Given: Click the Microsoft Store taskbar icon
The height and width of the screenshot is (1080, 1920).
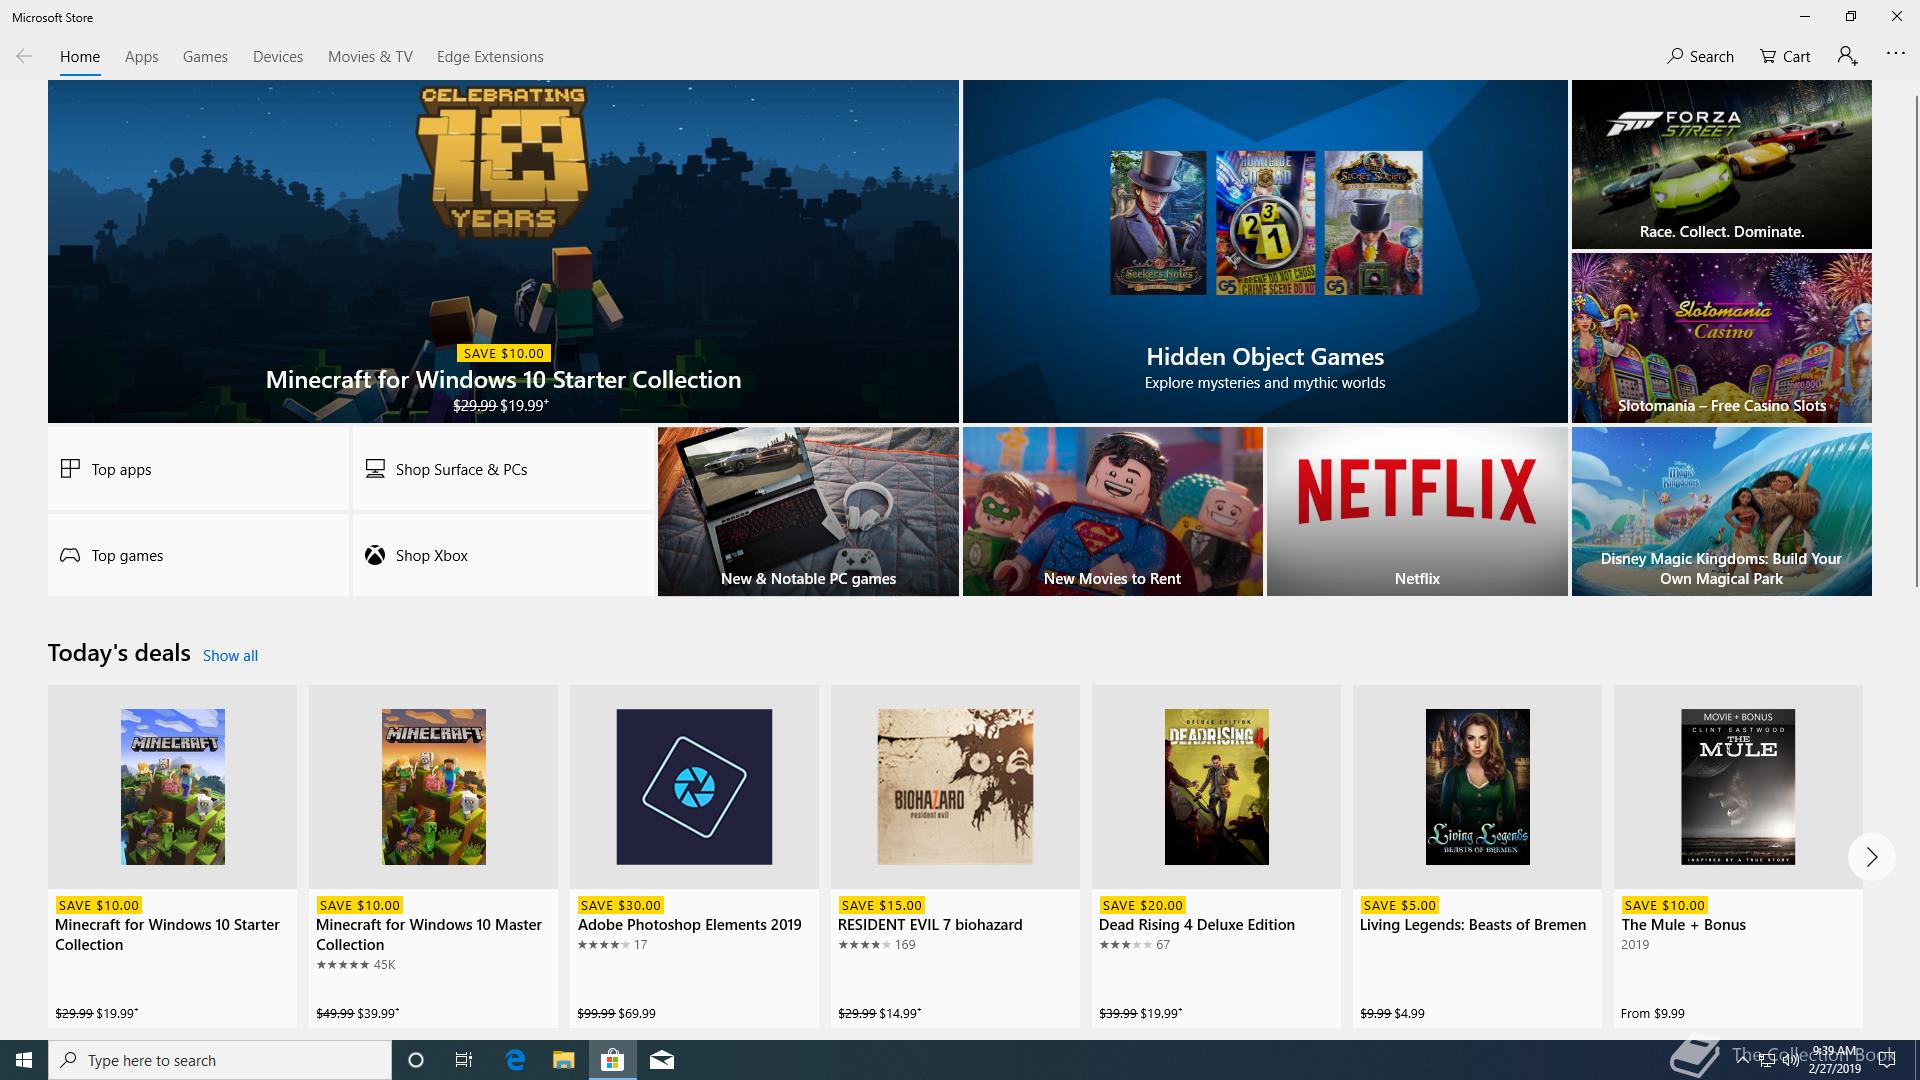Looking at the screenshot, I should click(x=612, y=1060).
